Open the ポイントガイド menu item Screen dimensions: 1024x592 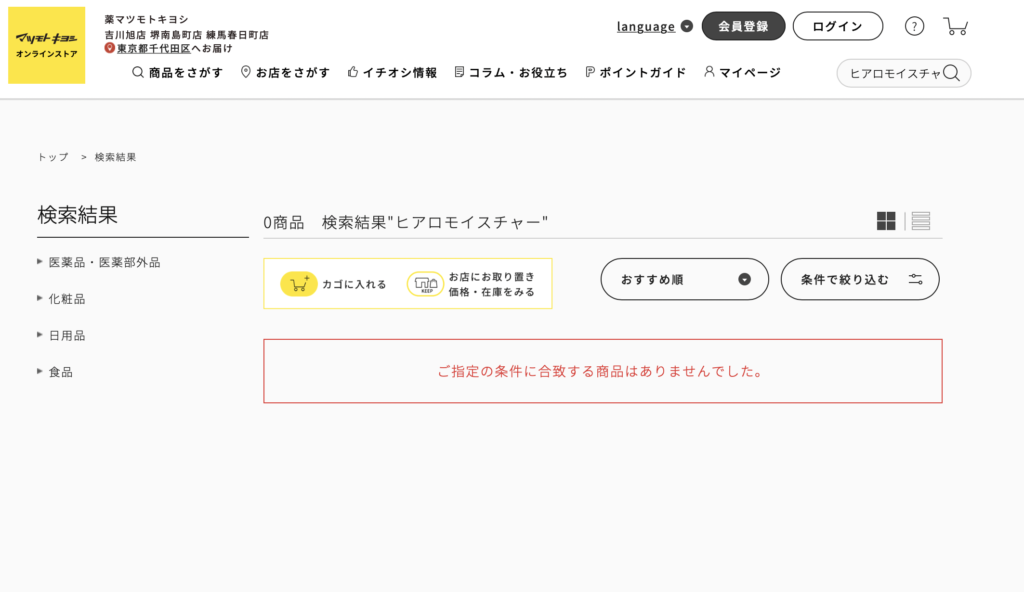[x=635, y=73]
